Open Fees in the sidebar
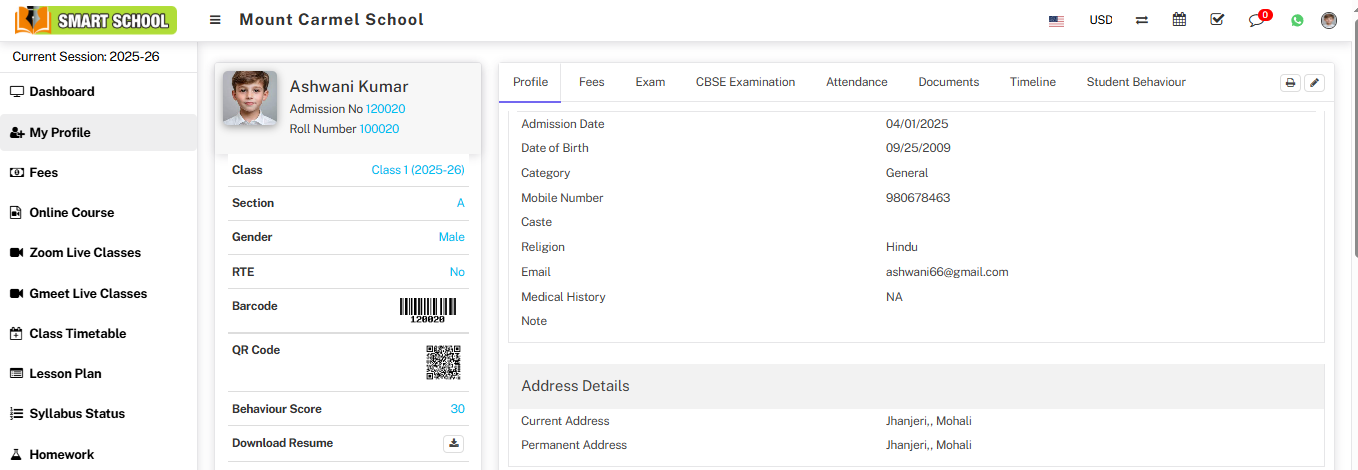 [x=98, y=172]
